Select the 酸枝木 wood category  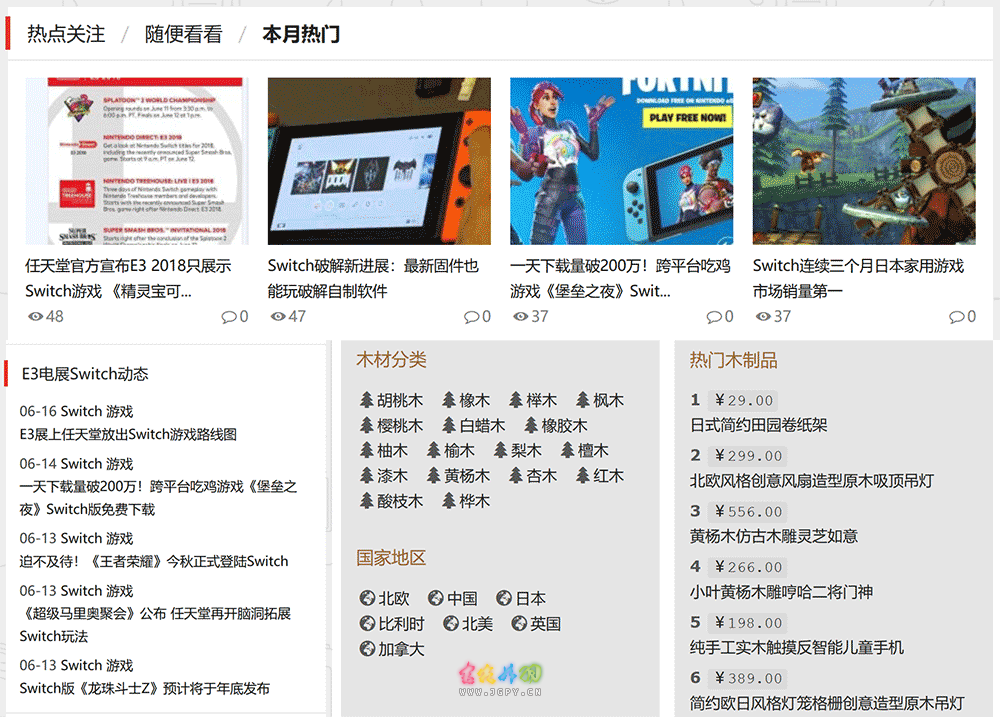point(392,501)
